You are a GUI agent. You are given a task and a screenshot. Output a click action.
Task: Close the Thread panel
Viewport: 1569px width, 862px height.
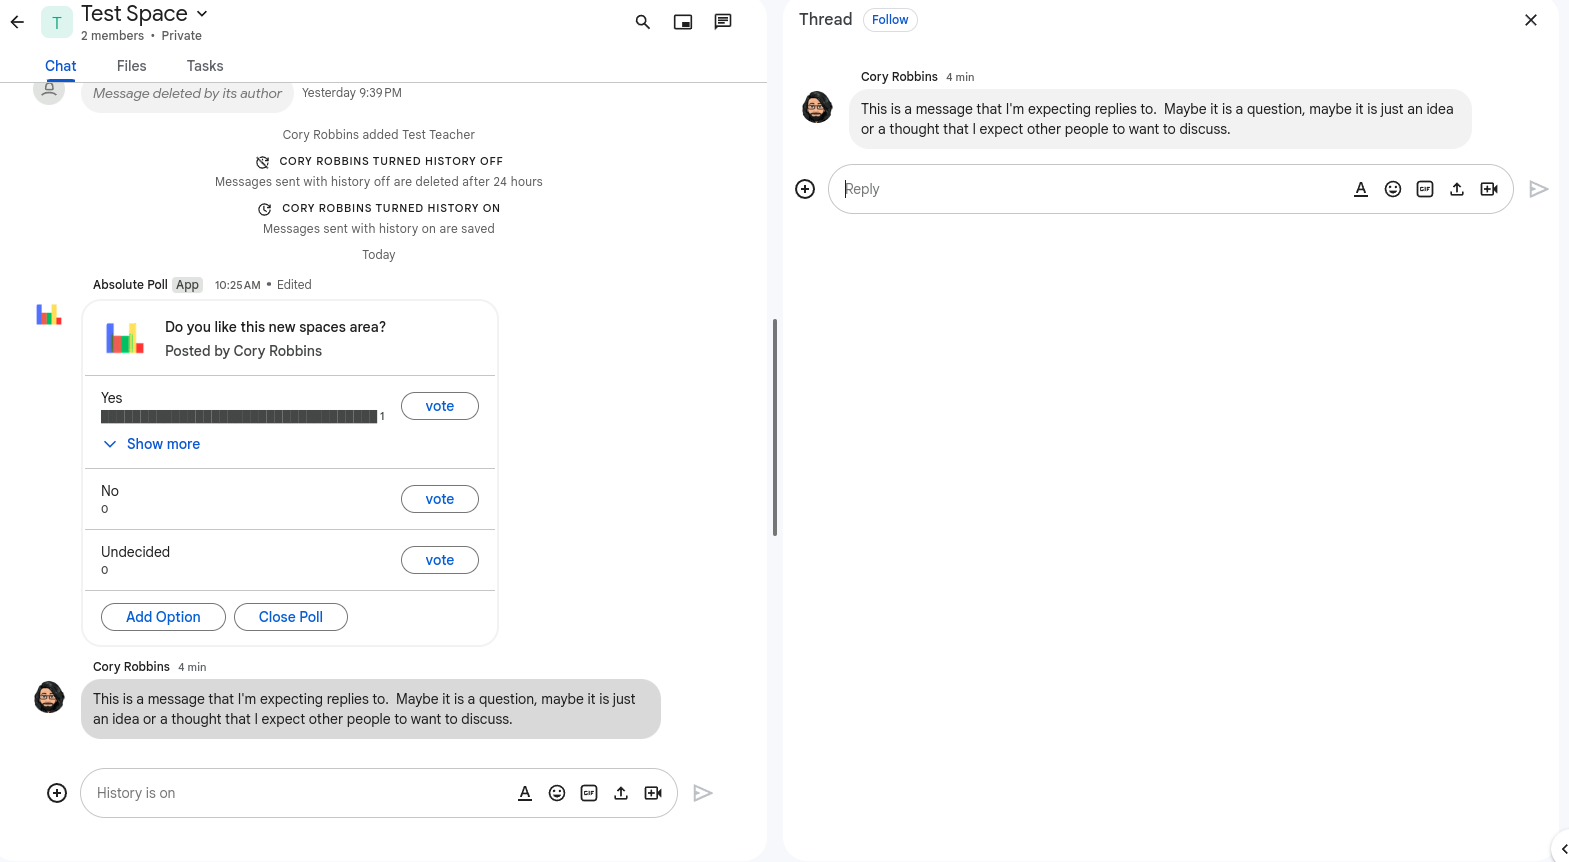pos(1531,20)
